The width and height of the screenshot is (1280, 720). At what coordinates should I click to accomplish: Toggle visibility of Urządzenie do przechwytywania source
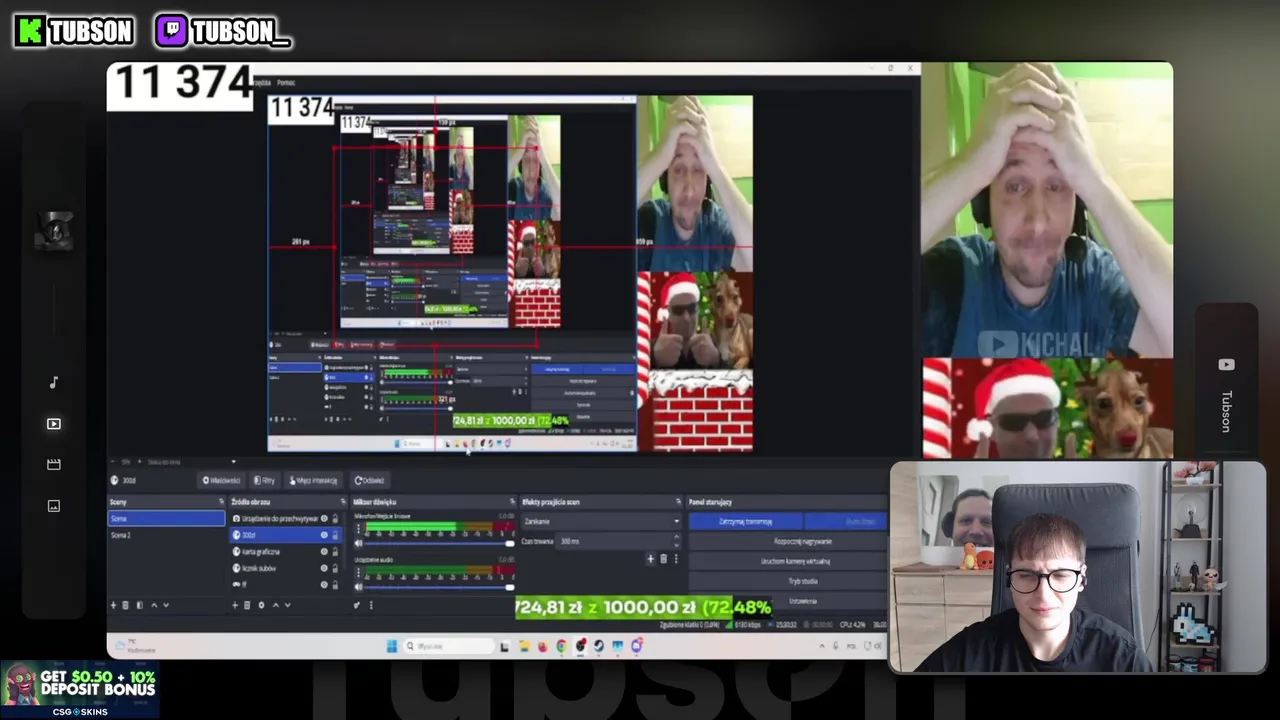coord(324,519)
